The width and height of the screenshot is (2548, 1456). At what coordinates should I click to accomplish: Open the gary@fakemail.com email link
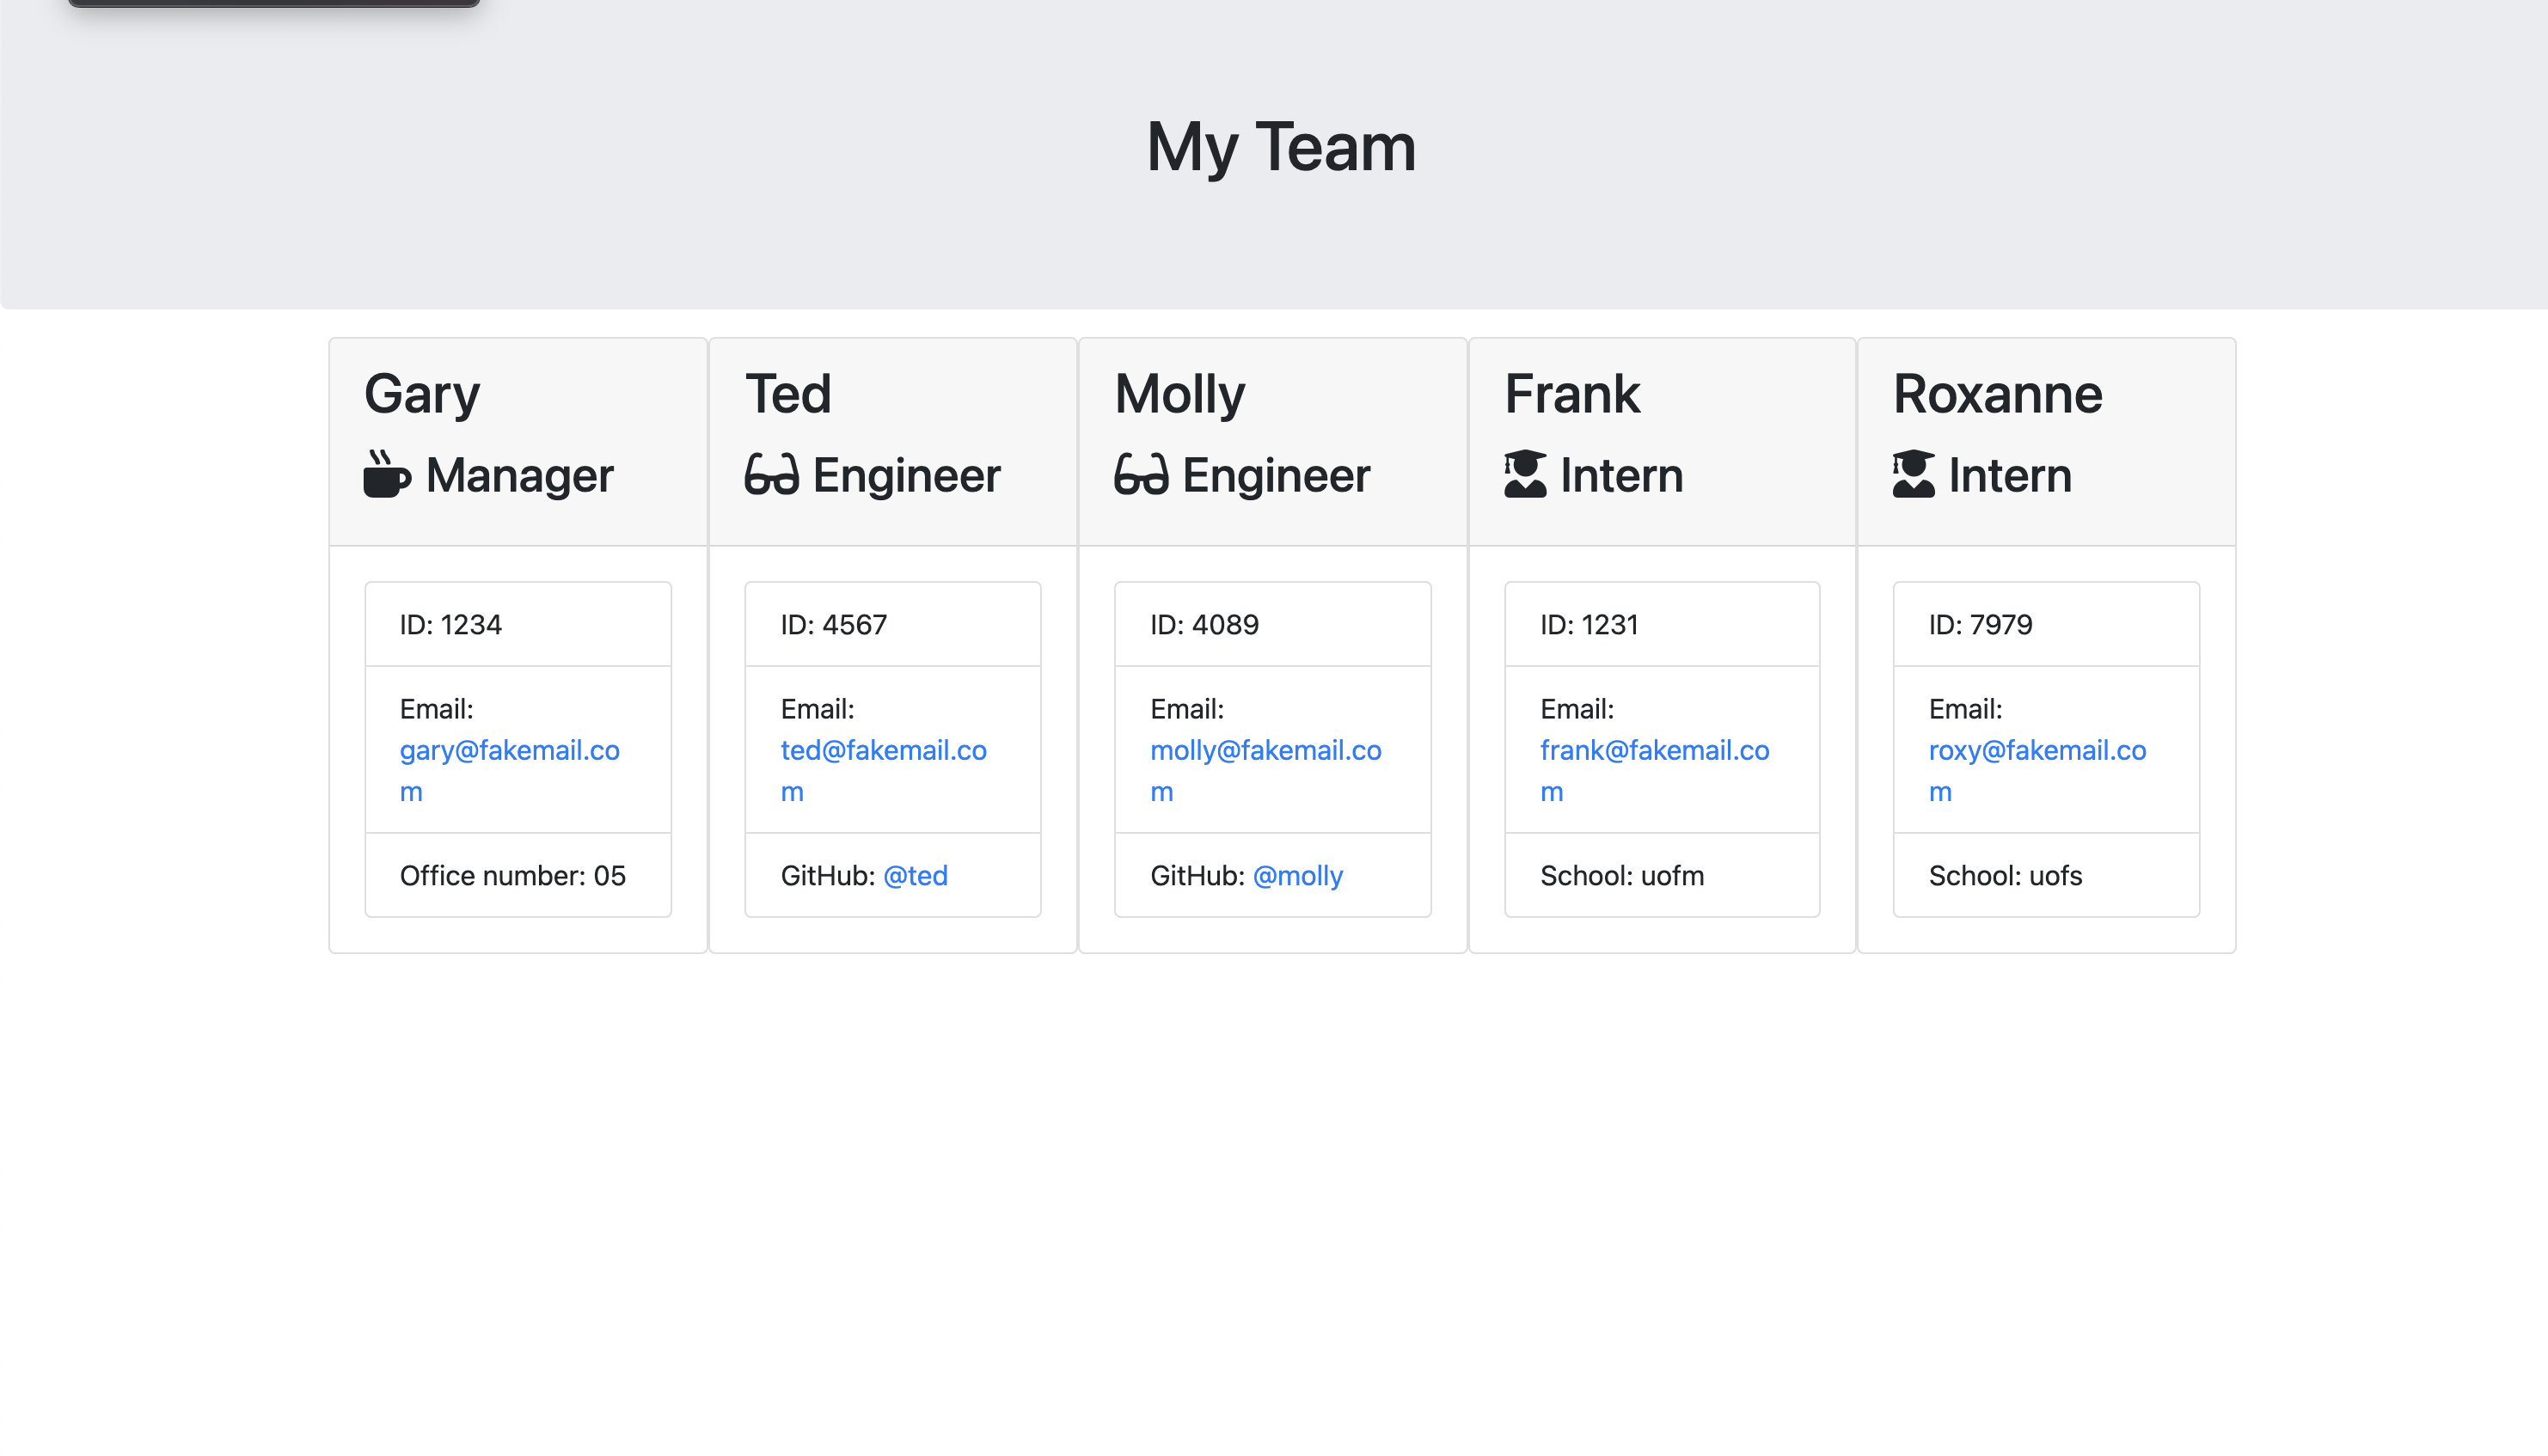click(x=510, y=770)
